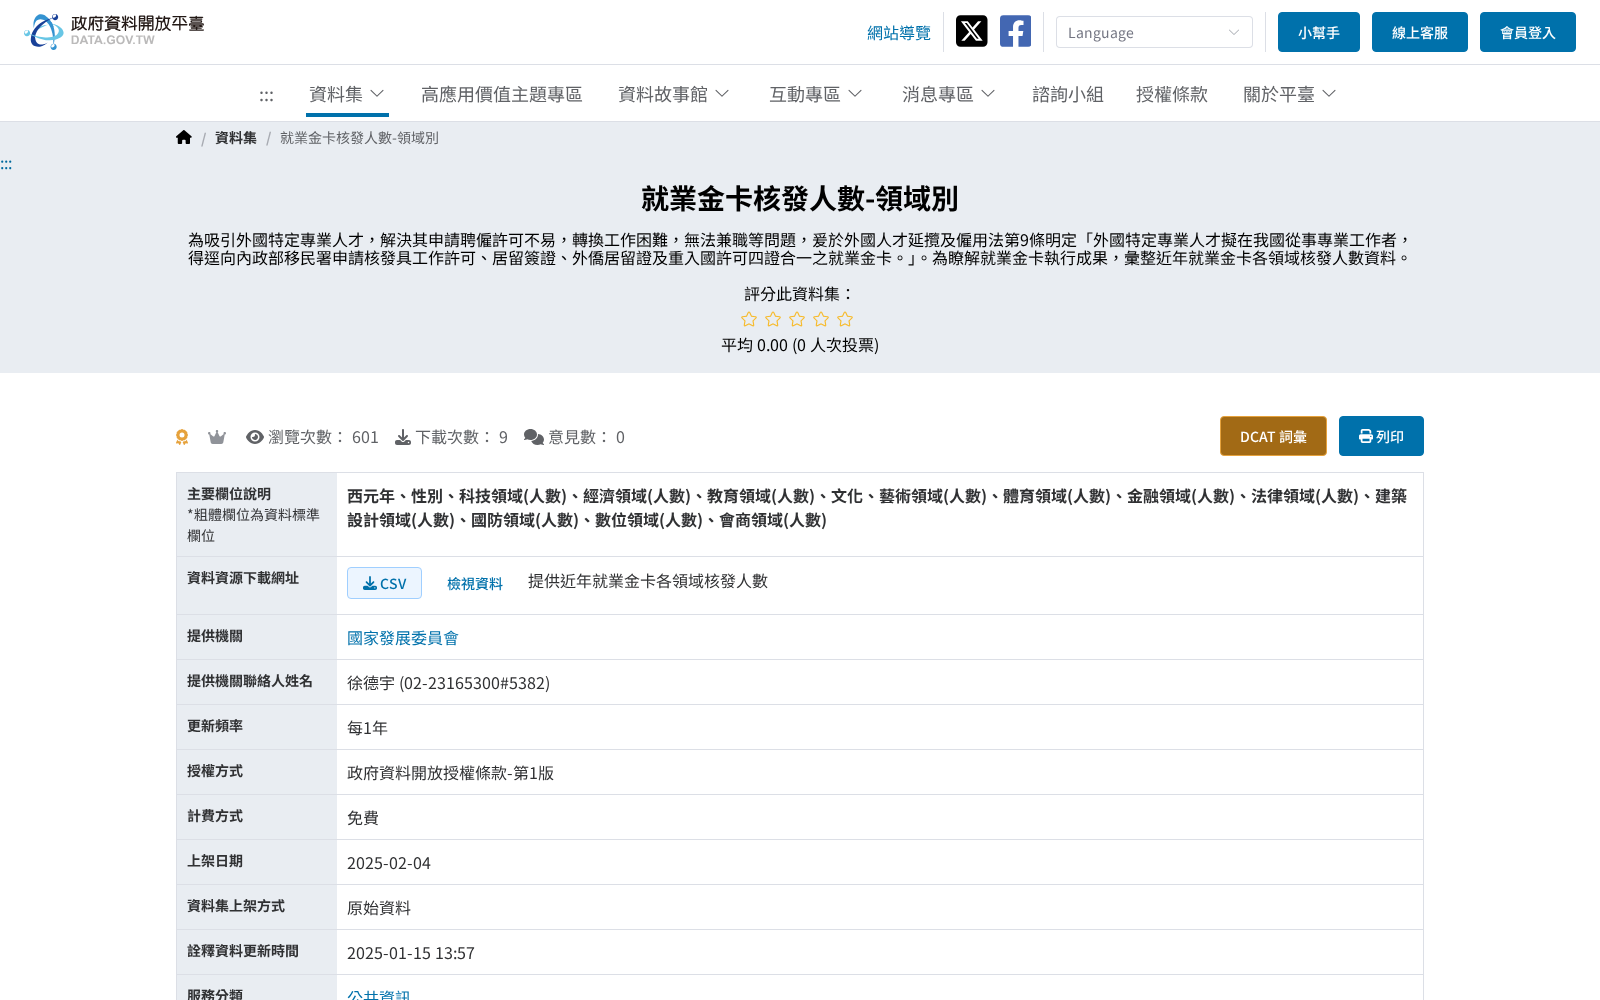Click the crown icon near view count
Screen dimensions: 1600x1000
(217, 437)
